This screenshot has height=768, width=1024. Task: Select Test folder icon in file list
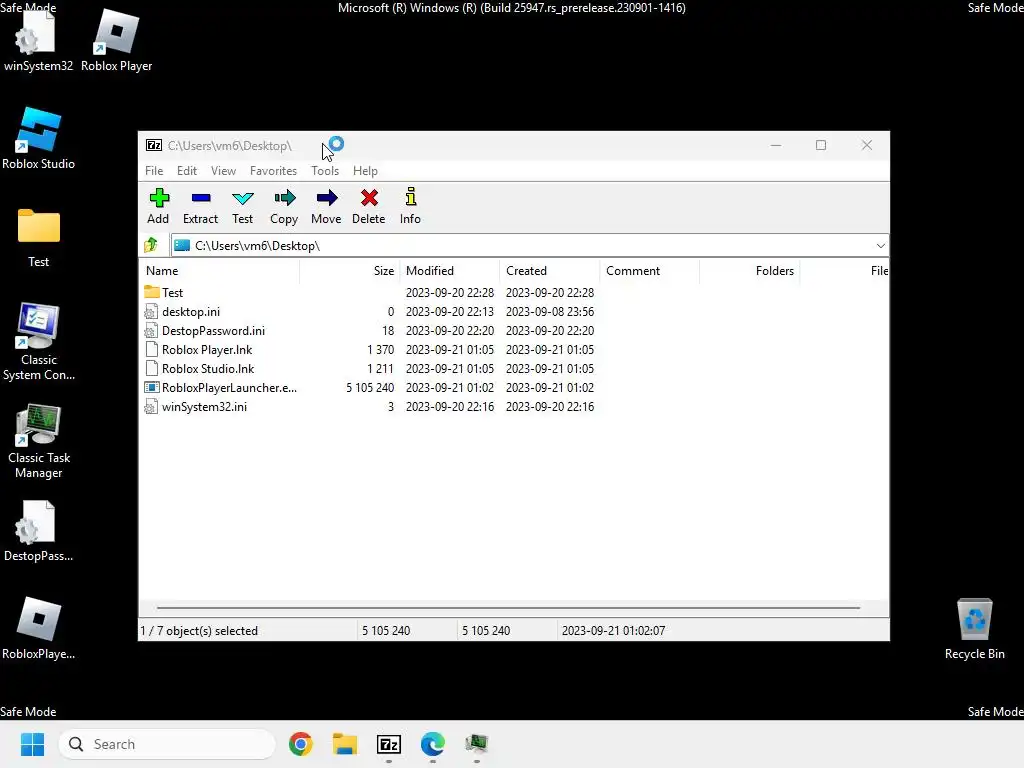152,292
